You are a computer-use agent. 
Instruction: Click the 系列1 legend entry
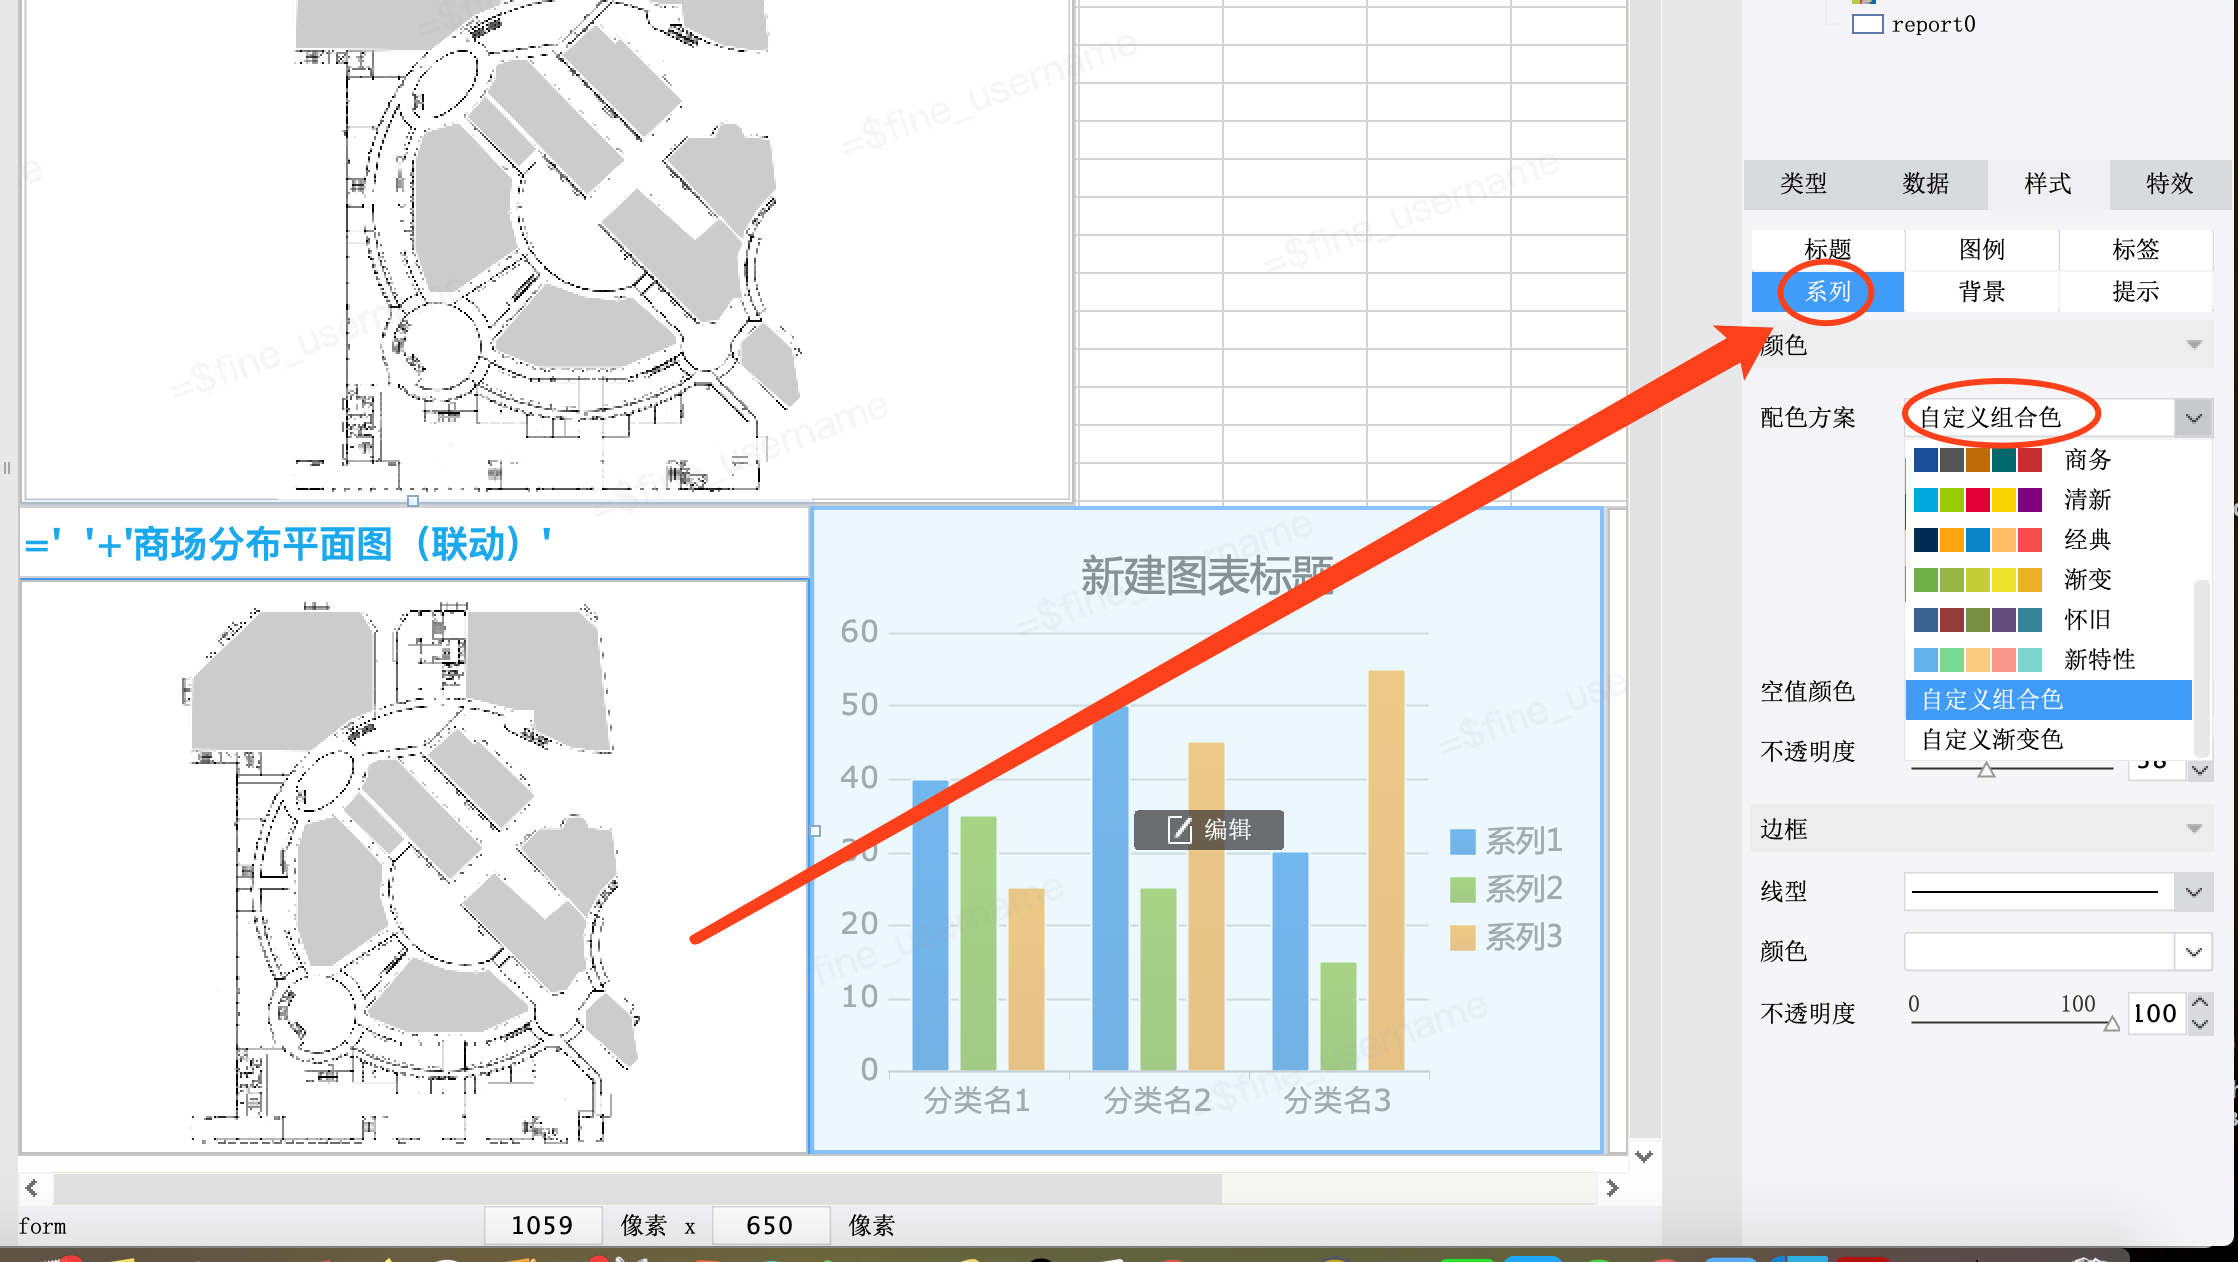click(x=1506, y=841)
